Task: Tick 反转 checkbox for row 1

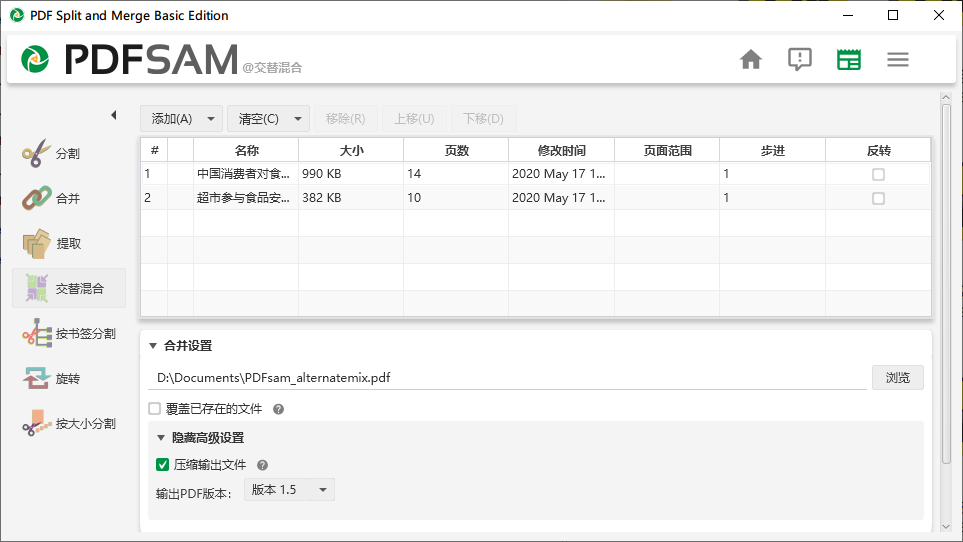Action: point(878,174)
